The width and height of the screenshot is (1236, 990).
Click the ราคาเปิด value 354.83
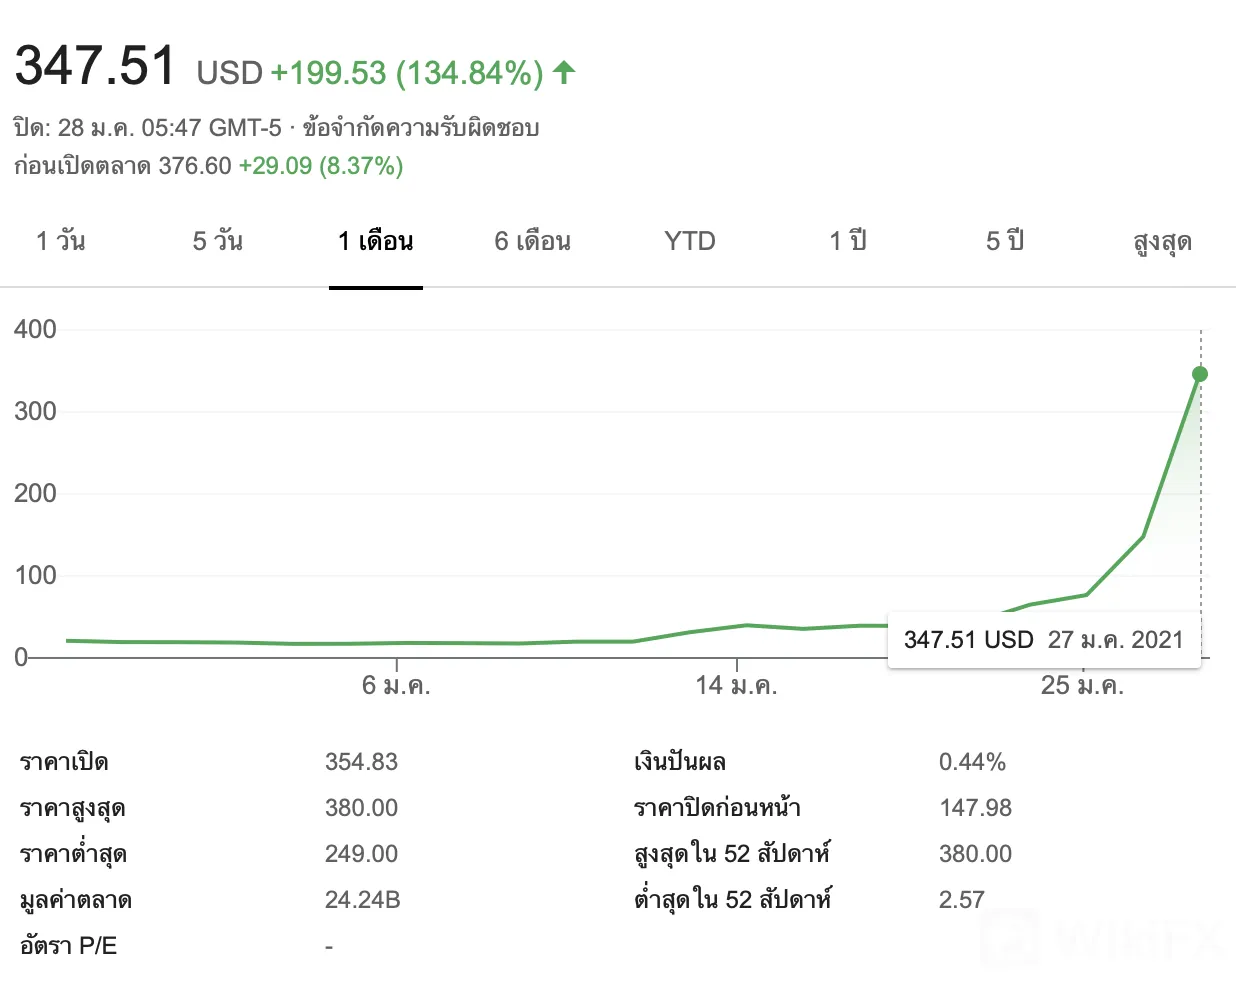coord(361,762)
